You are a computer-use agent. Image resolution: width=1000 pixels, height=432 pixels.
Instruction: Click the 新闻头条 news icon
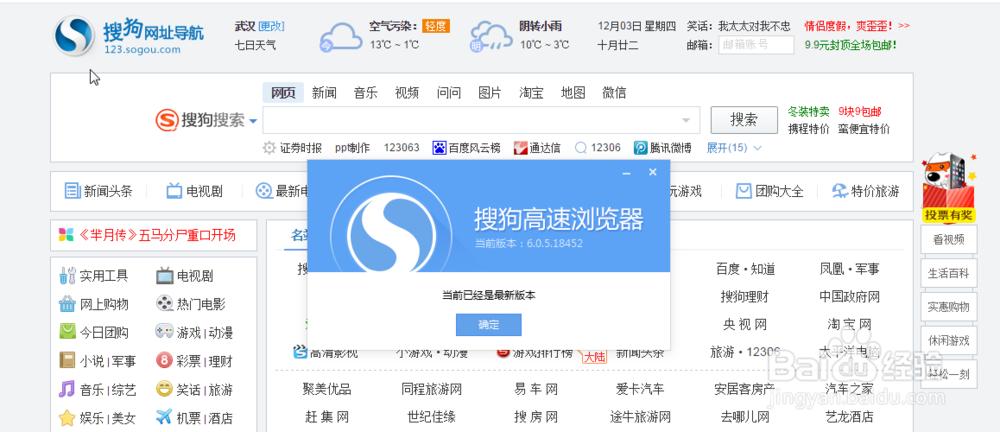[72, 191]
